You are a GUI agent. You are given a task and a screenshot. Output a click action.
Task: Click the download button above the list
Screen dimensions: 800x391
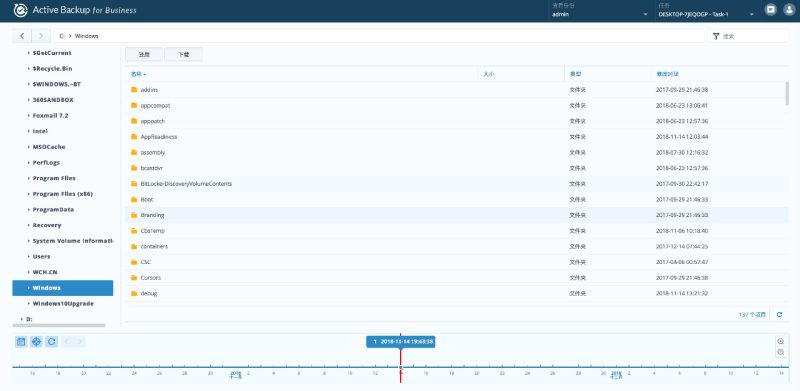click(184, 54)
